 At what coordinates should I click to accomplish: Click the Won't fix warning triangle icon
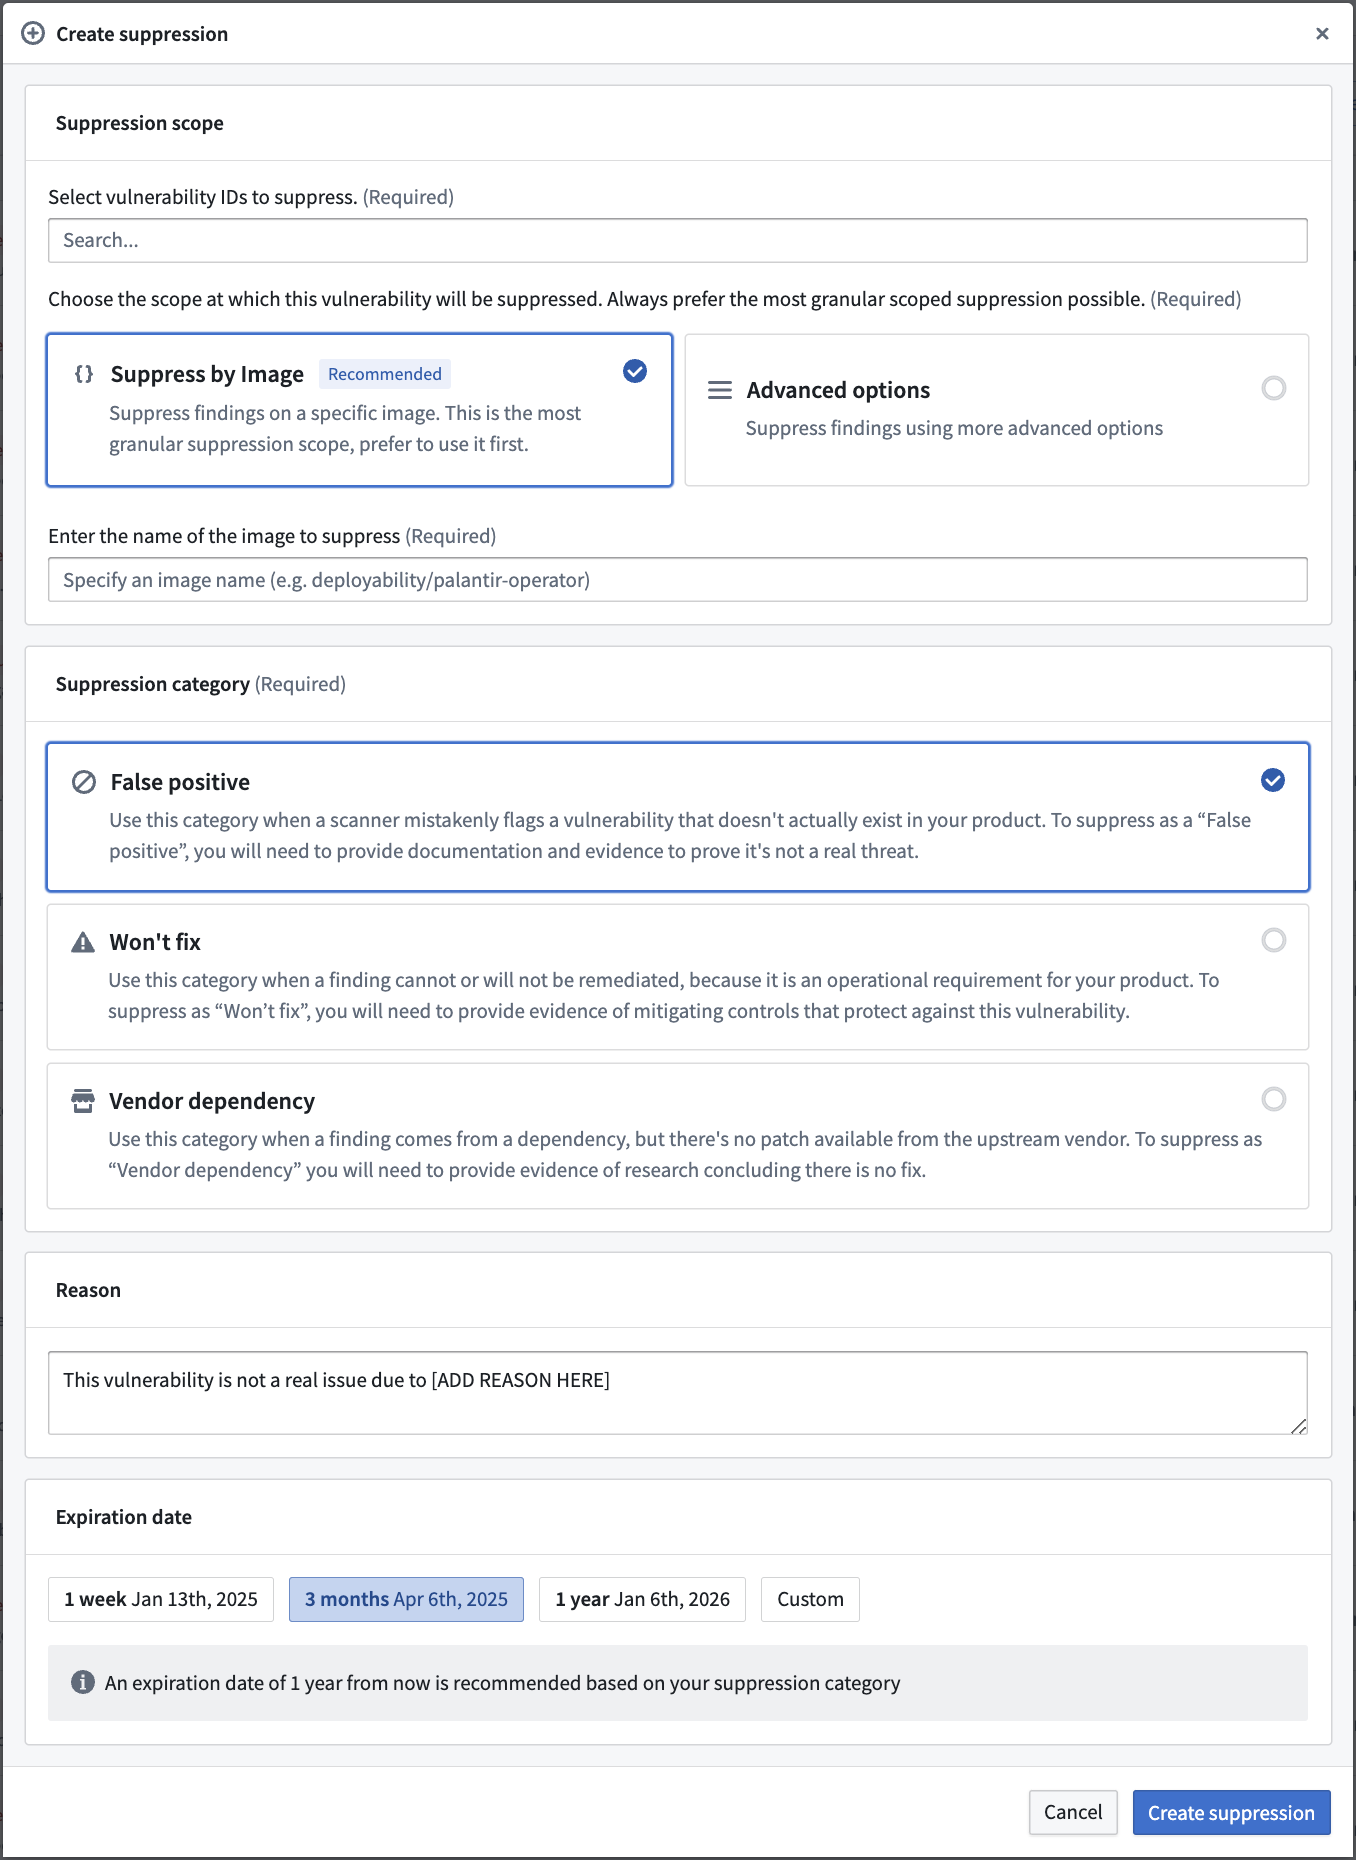coord(83,942)
